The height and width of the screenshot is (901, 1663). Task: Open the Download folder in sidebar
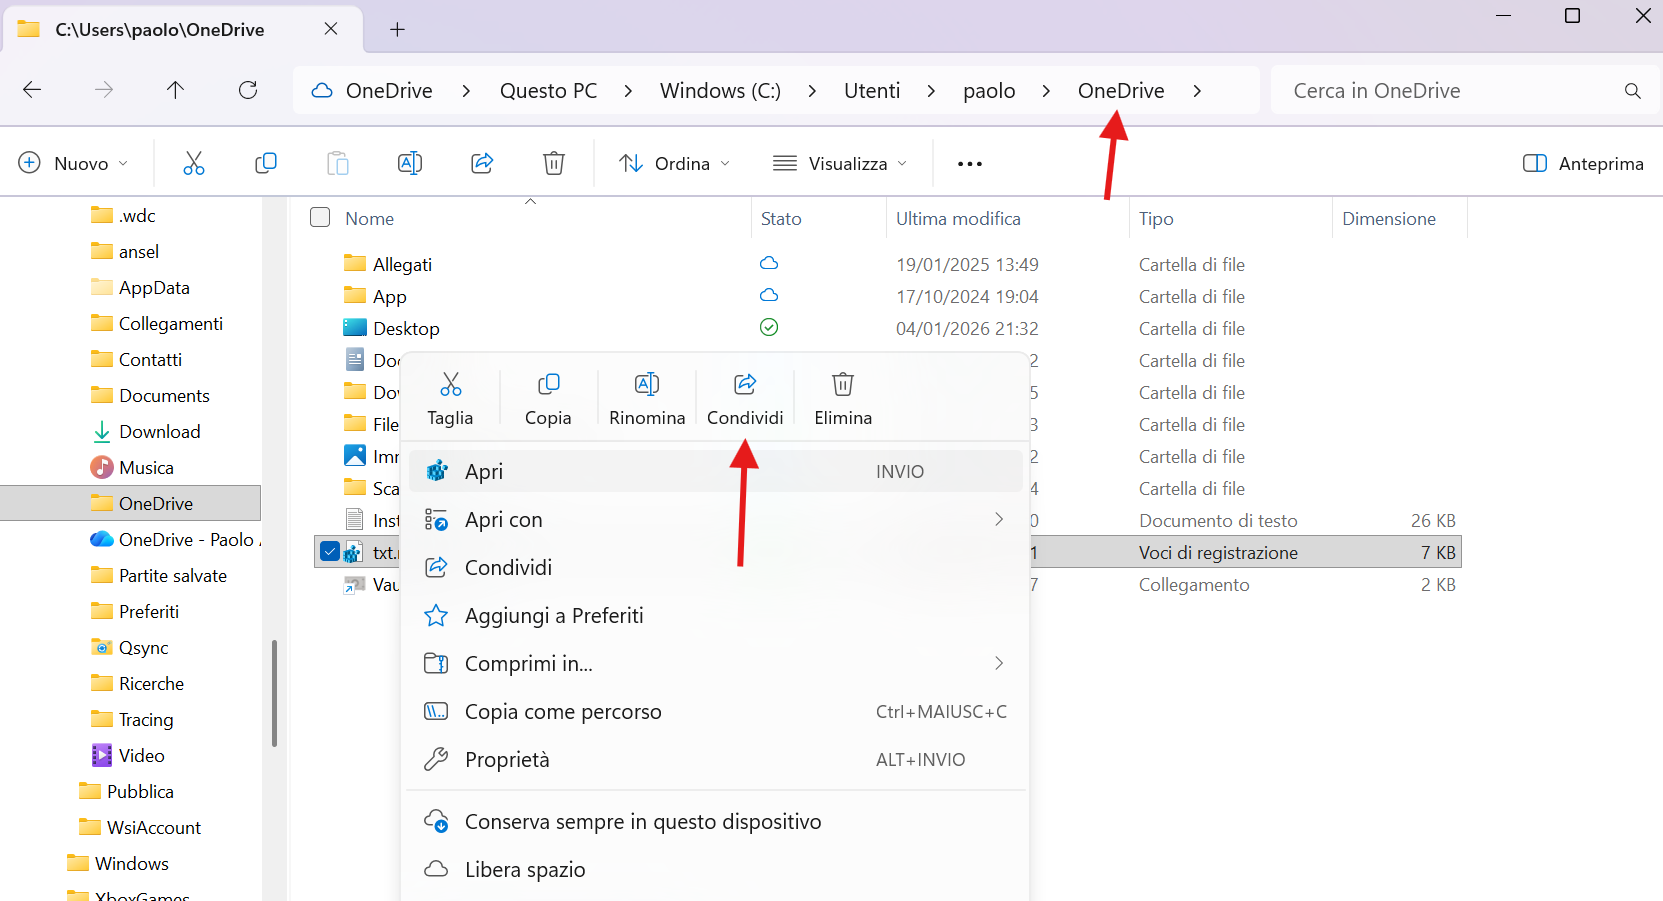pyautogui.click(x=146, y=431)
